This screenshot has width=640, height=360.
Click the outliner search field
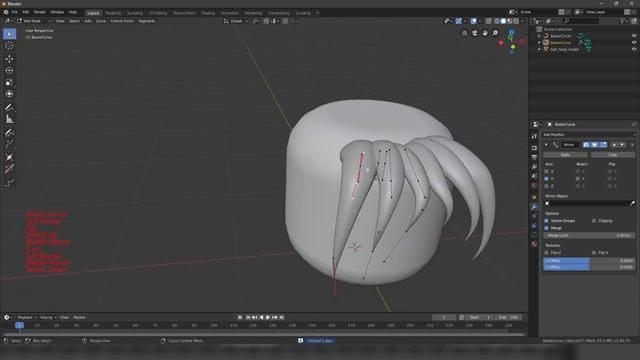click(x=581, y=21)
